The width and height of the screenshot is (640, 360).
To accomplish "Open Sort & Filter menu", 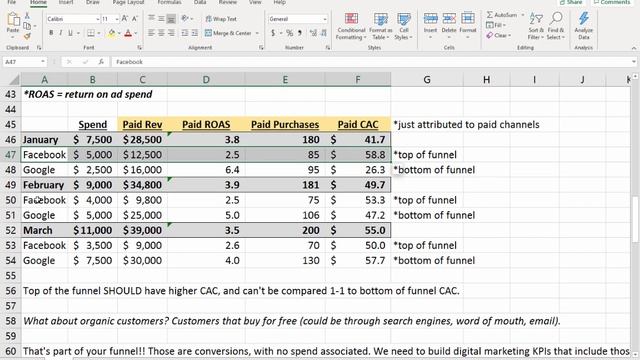I will [536, 25].
